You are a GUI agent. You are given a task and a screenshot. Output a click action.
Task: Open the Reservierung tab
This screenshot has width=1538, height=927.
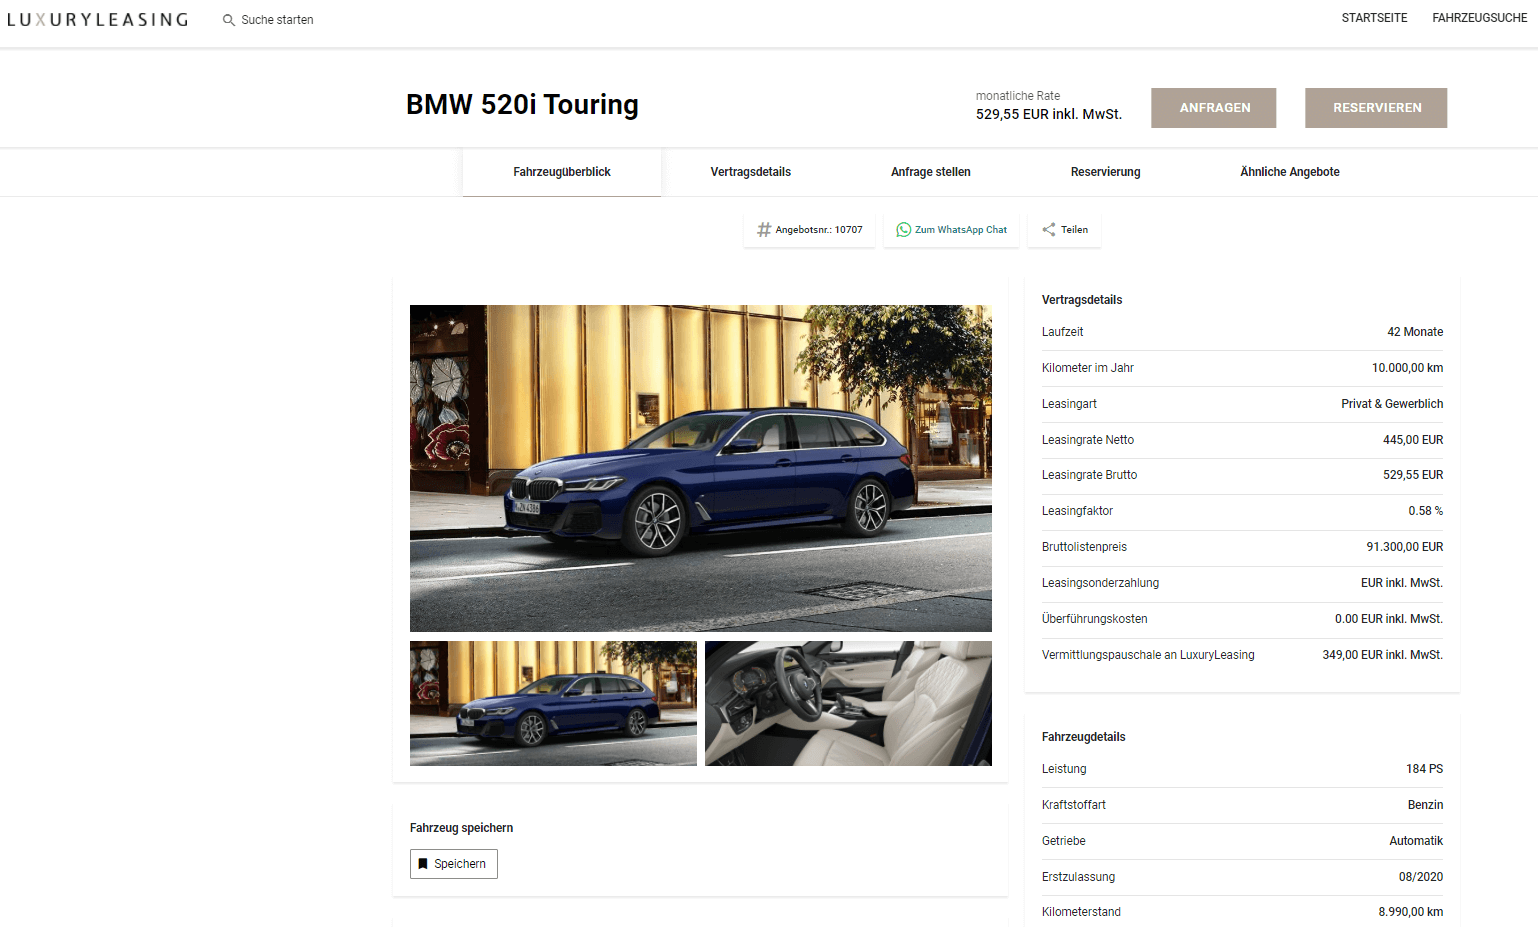point(1105,172)
